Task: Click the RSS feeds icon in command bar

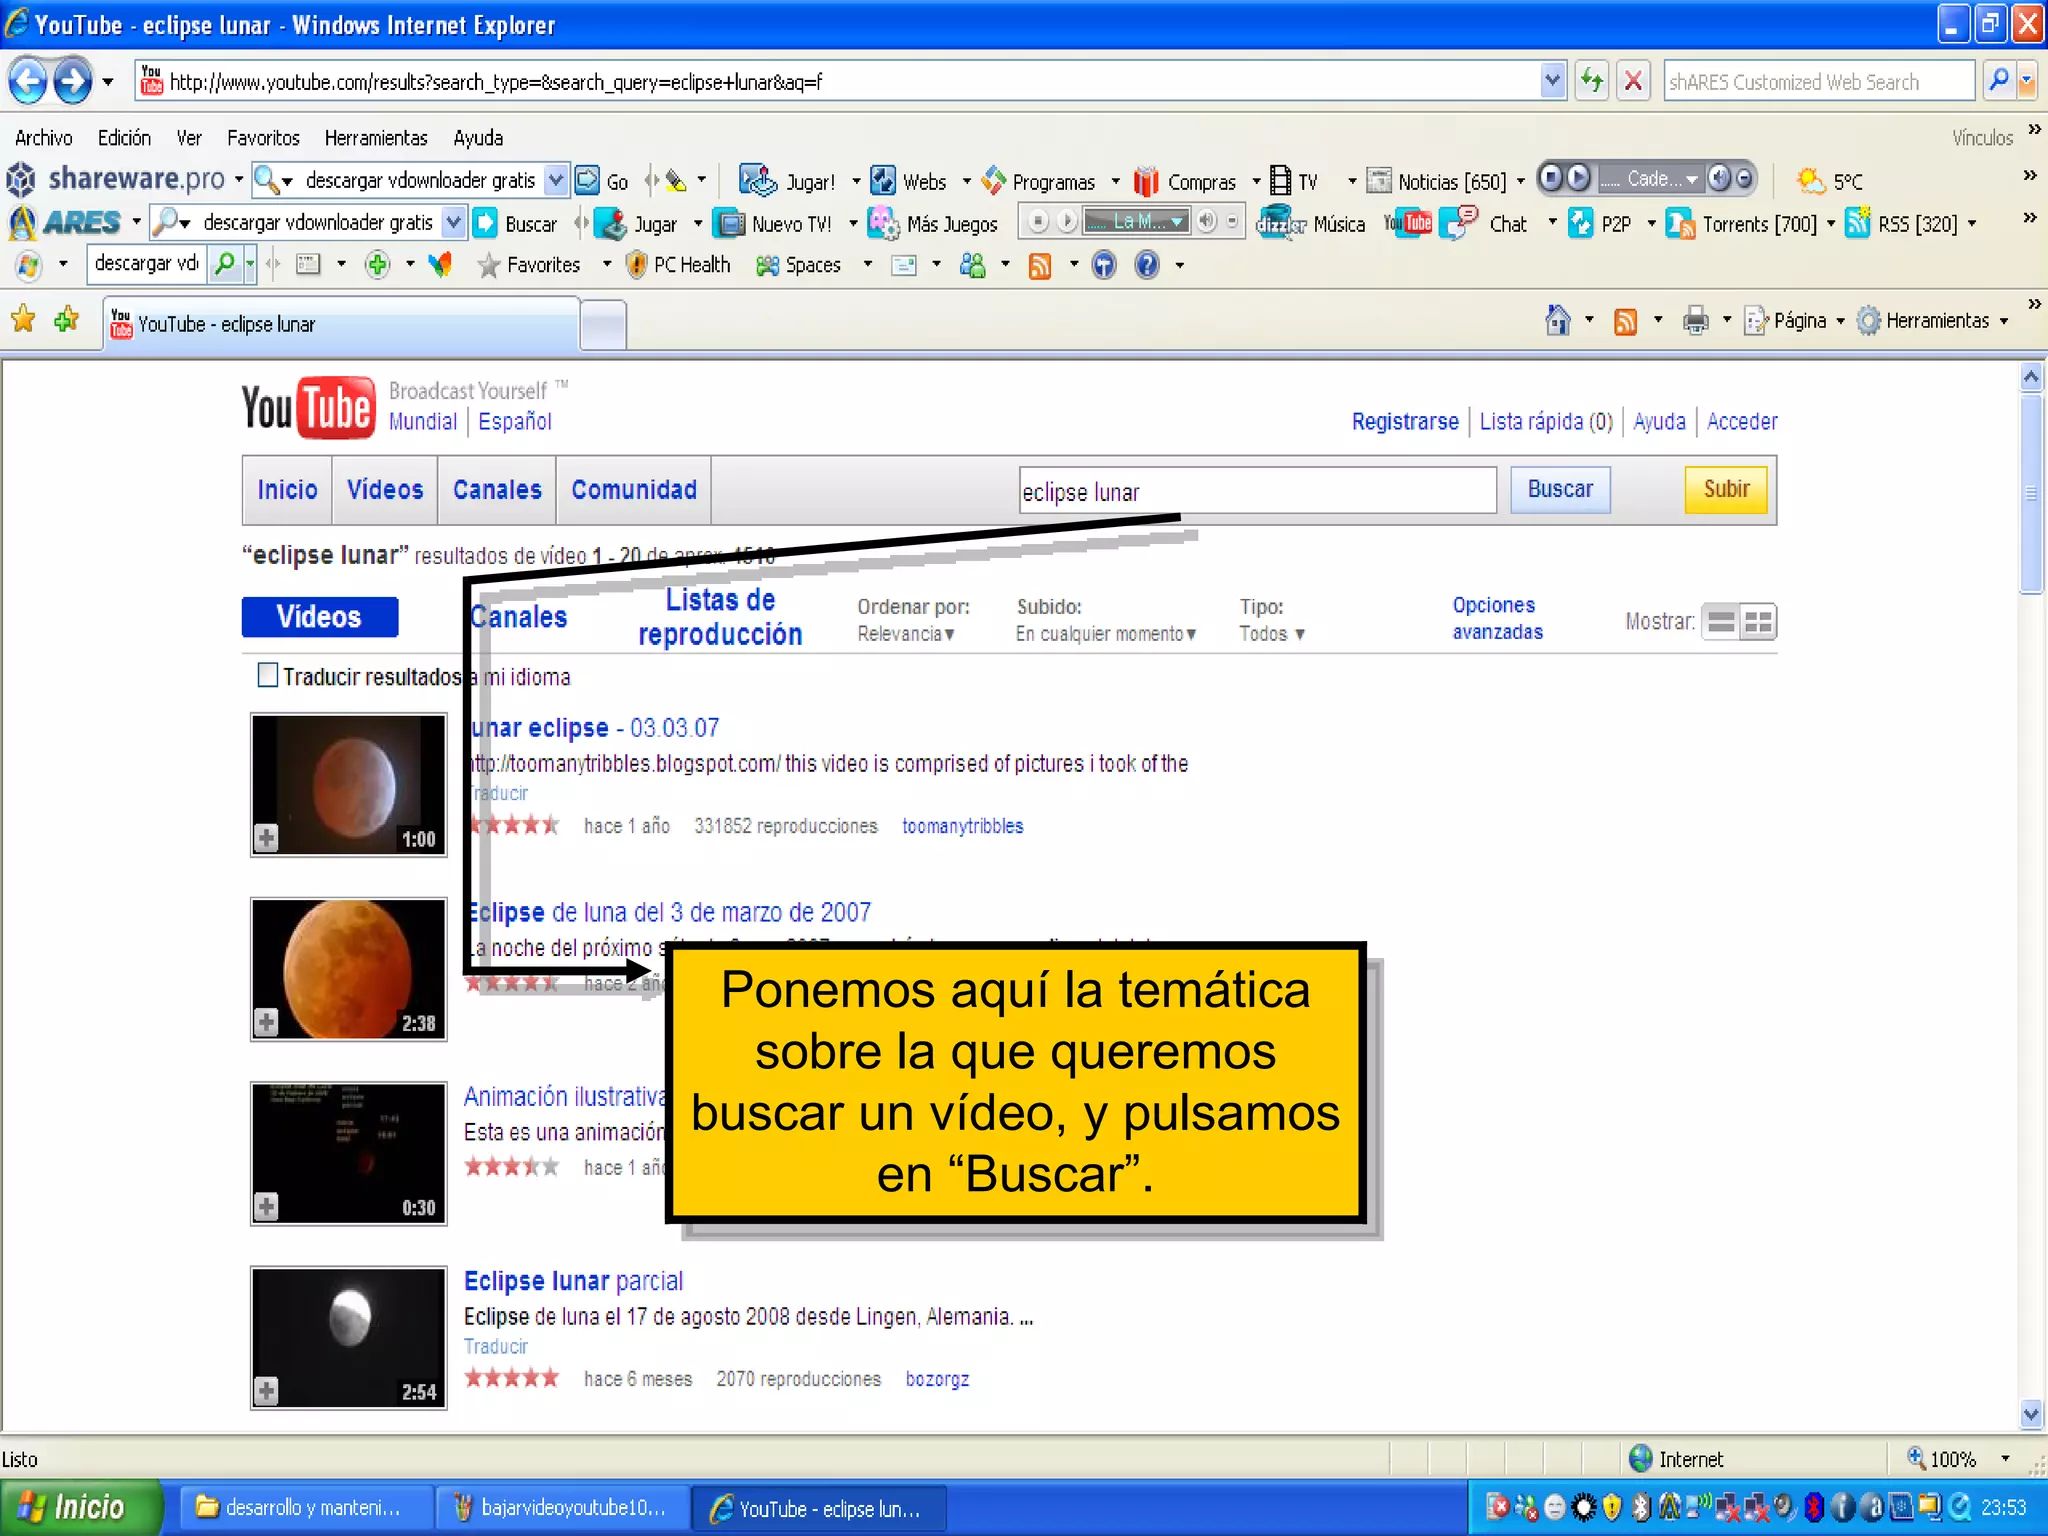Action: pyautogui.click(x=1626, y=321)
